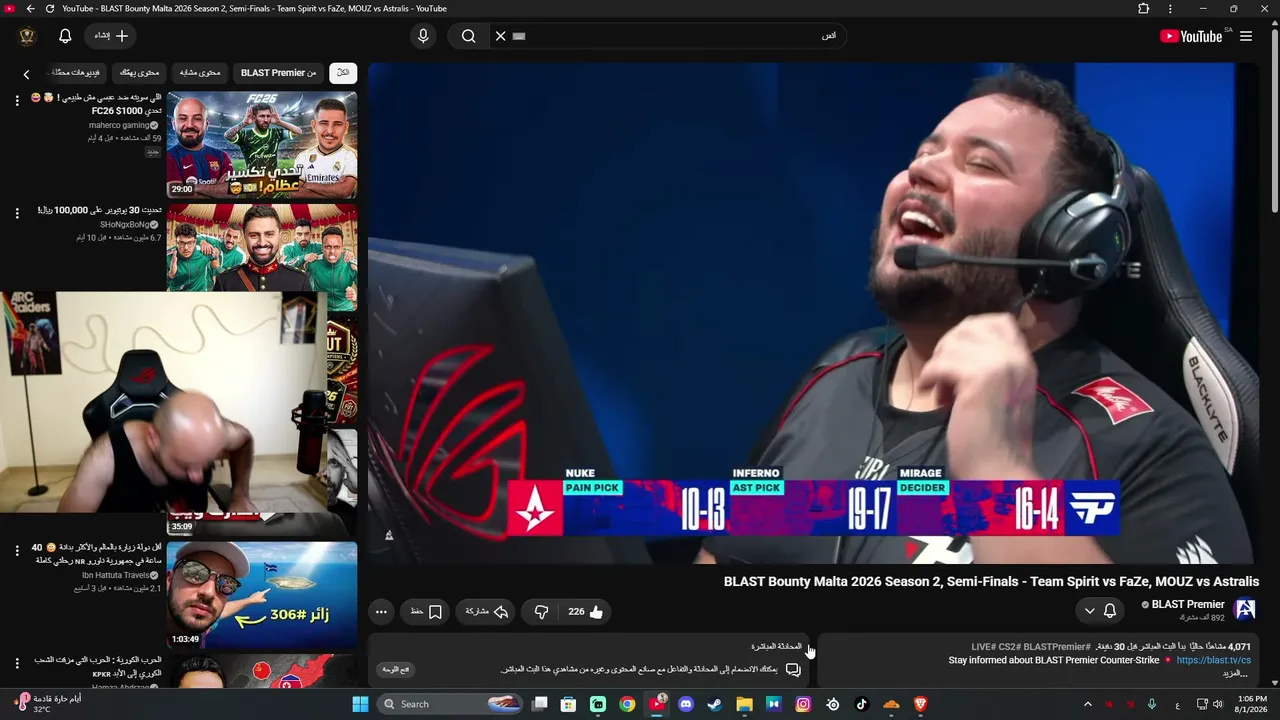Open the BLAST Premier channel avatar

pos(1245,609)
